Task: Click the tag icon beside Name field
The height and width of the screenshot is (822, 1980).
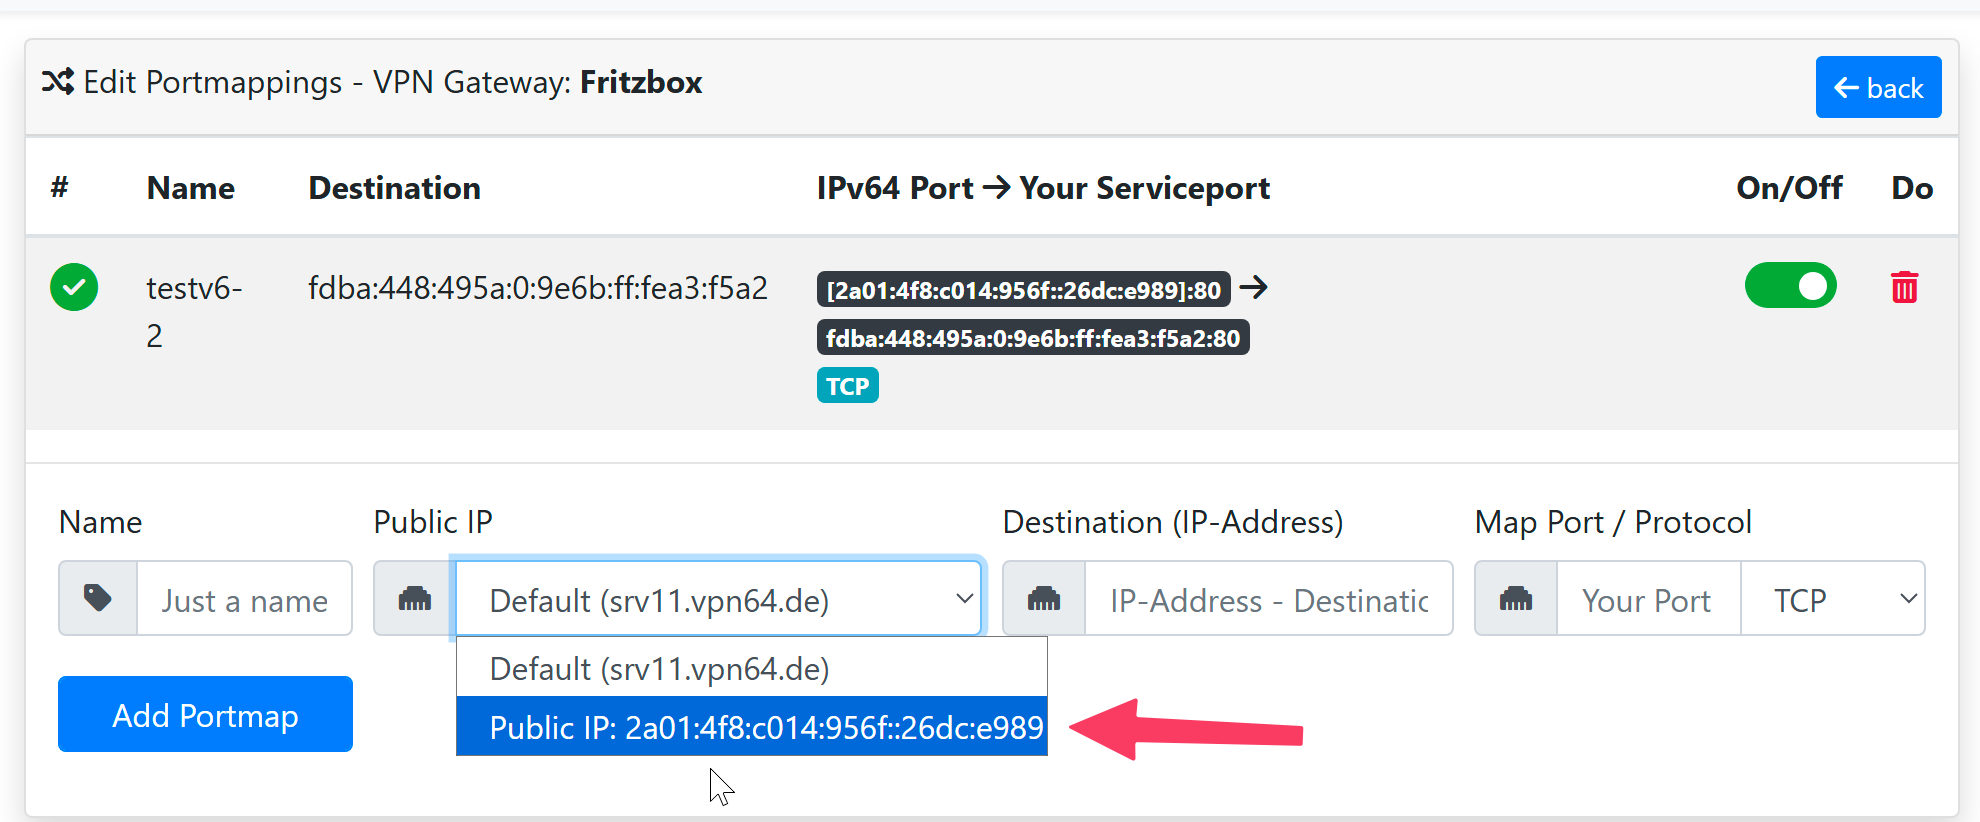Action: [98, 599]
